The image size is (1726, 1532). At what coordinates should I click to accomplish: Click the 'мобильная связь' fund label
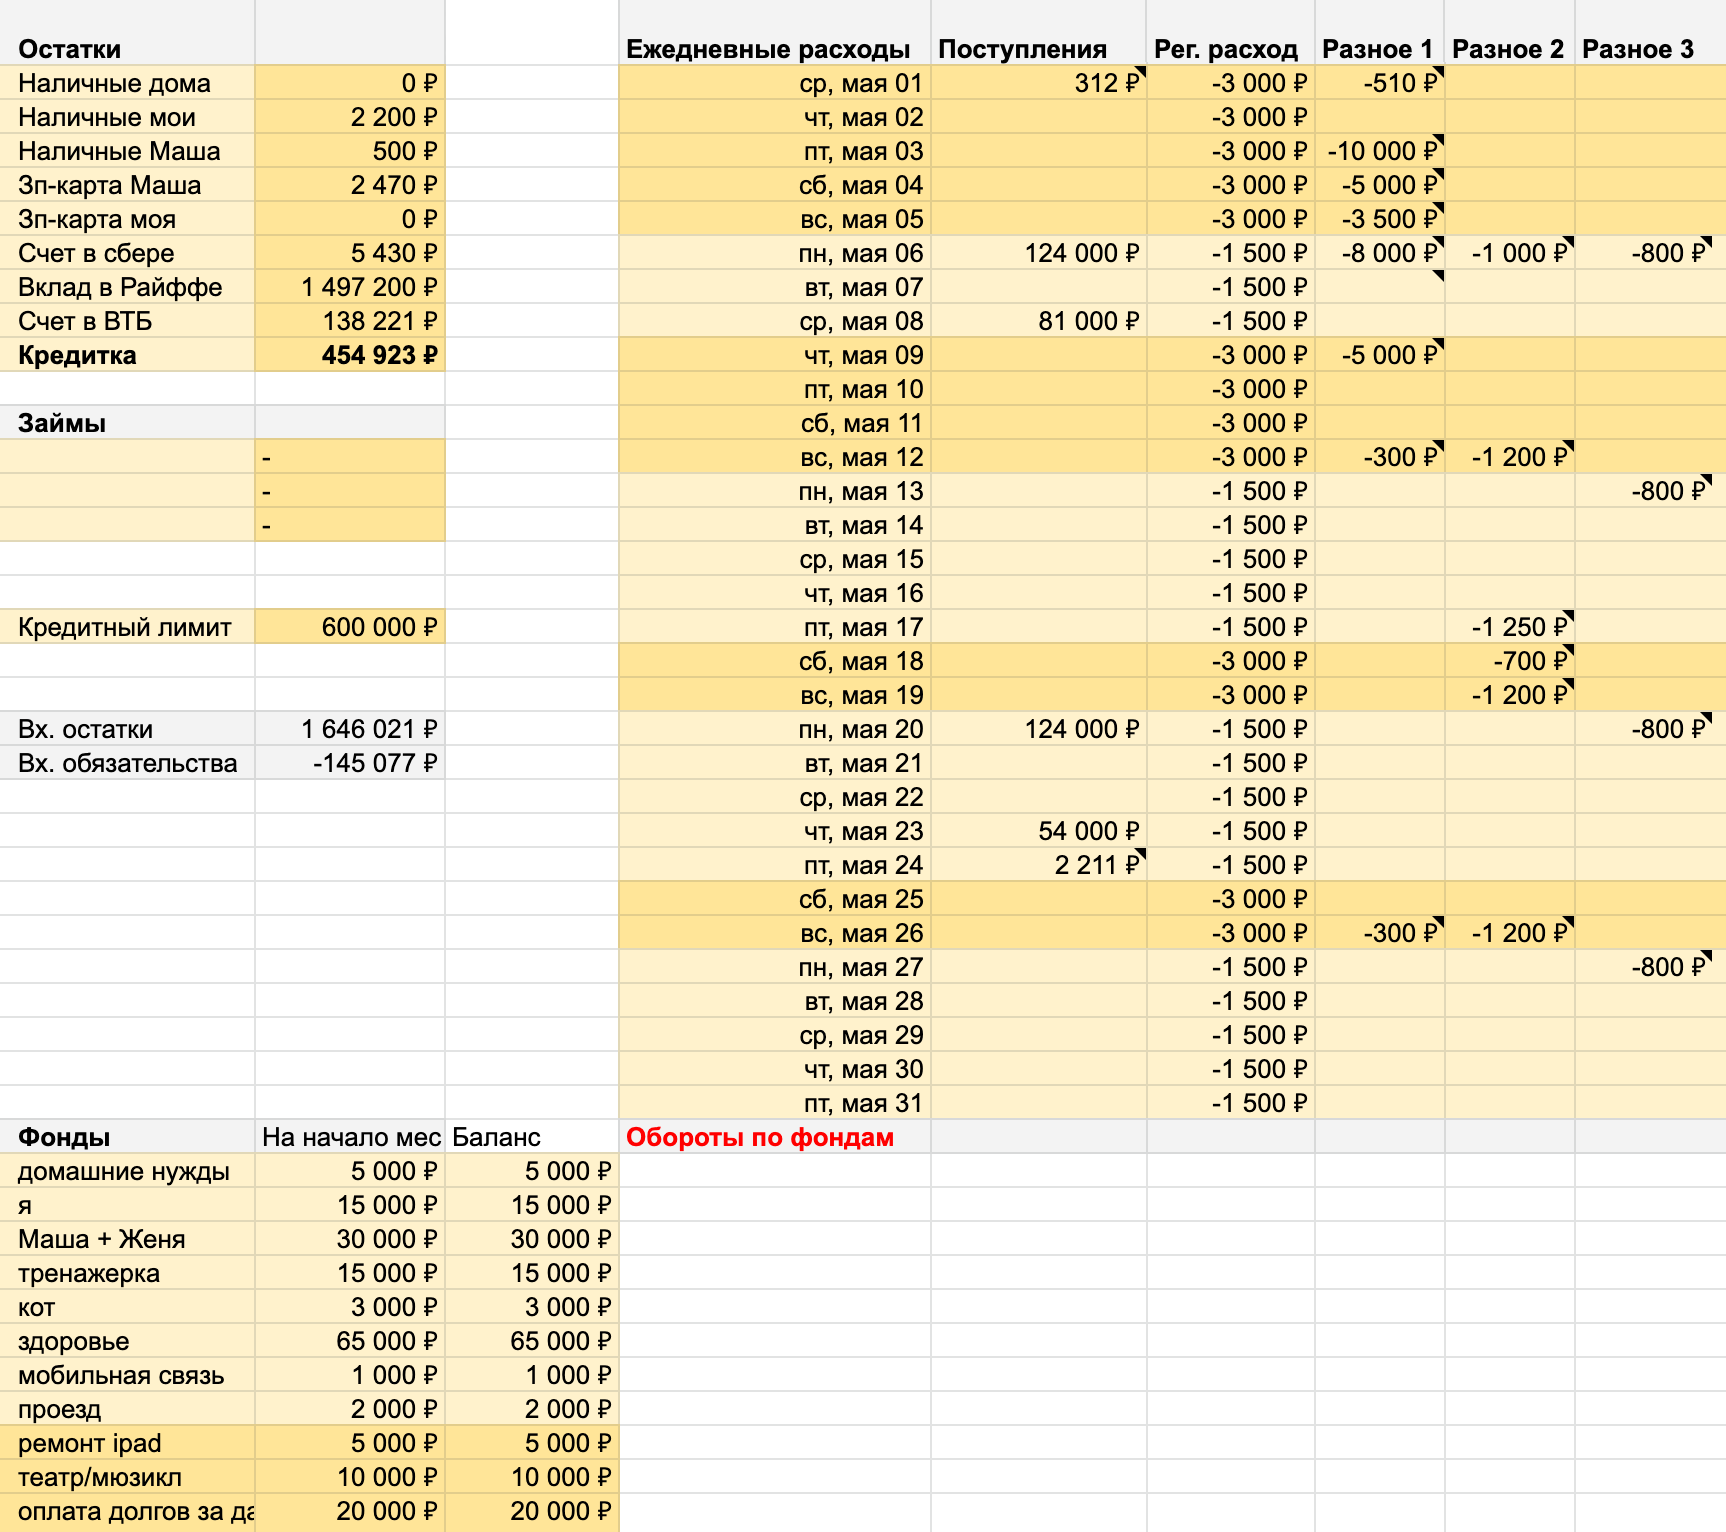(127, 1375)
